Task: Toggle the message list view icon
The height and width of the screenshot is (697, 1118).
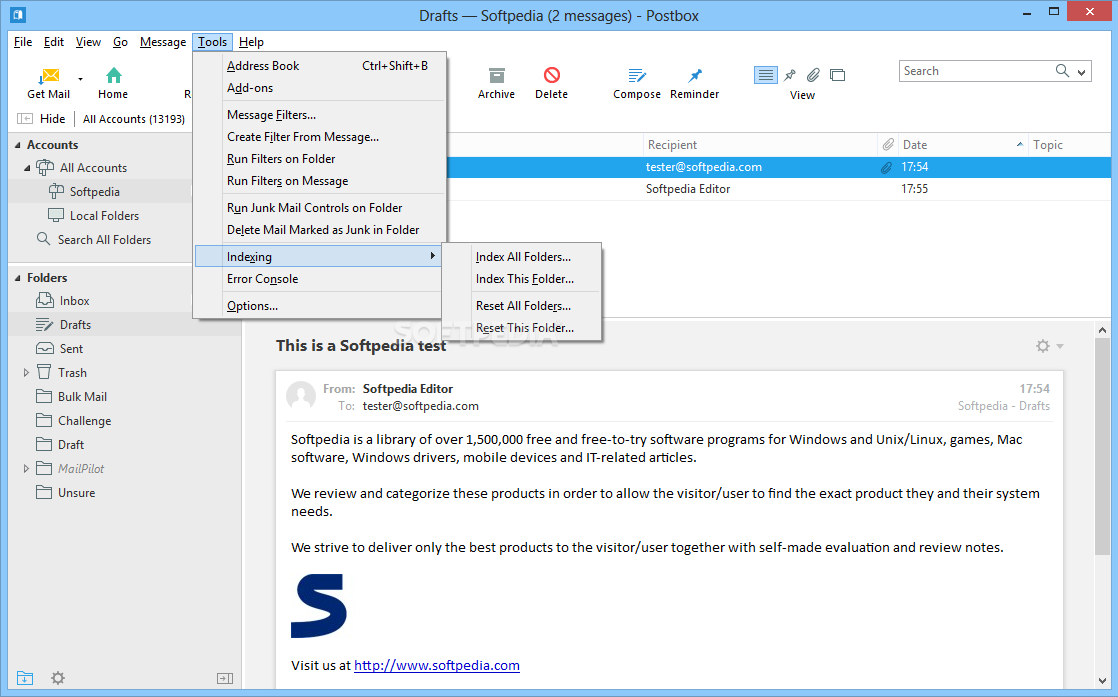Action: [766, 75]
